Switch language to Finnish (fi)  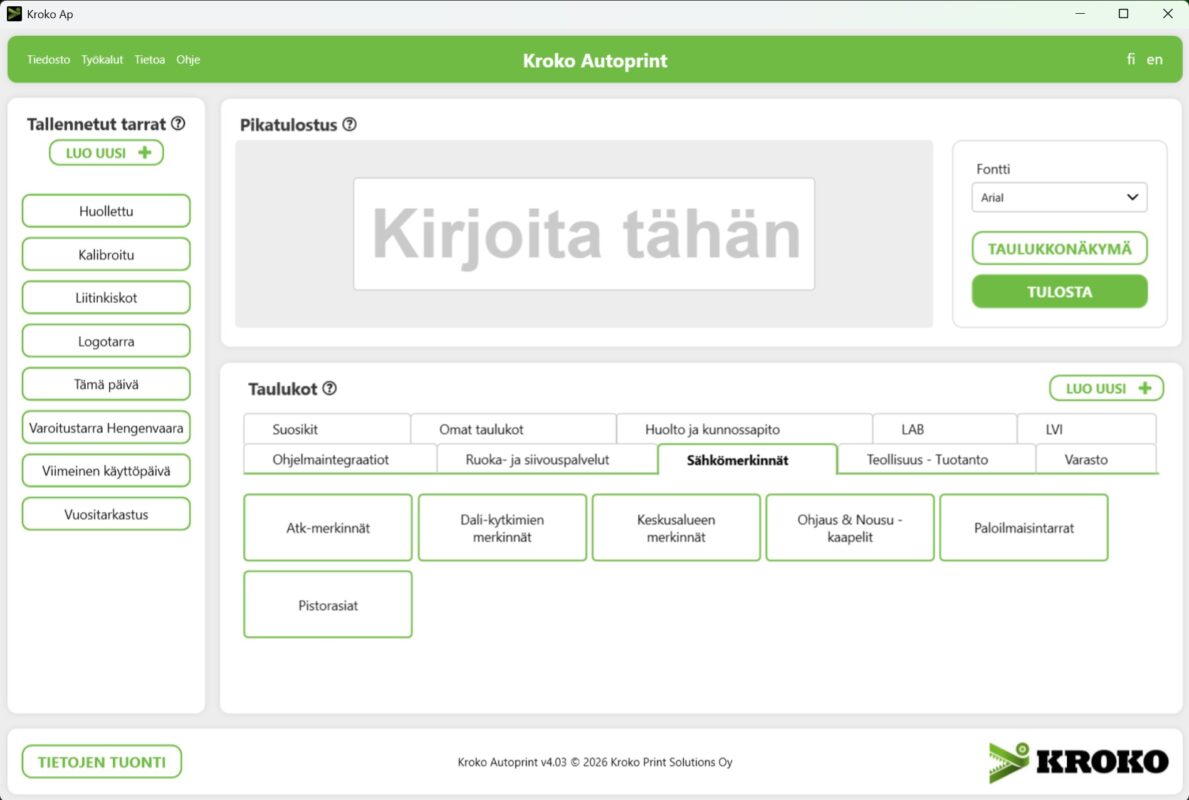tap(1131, 60)
